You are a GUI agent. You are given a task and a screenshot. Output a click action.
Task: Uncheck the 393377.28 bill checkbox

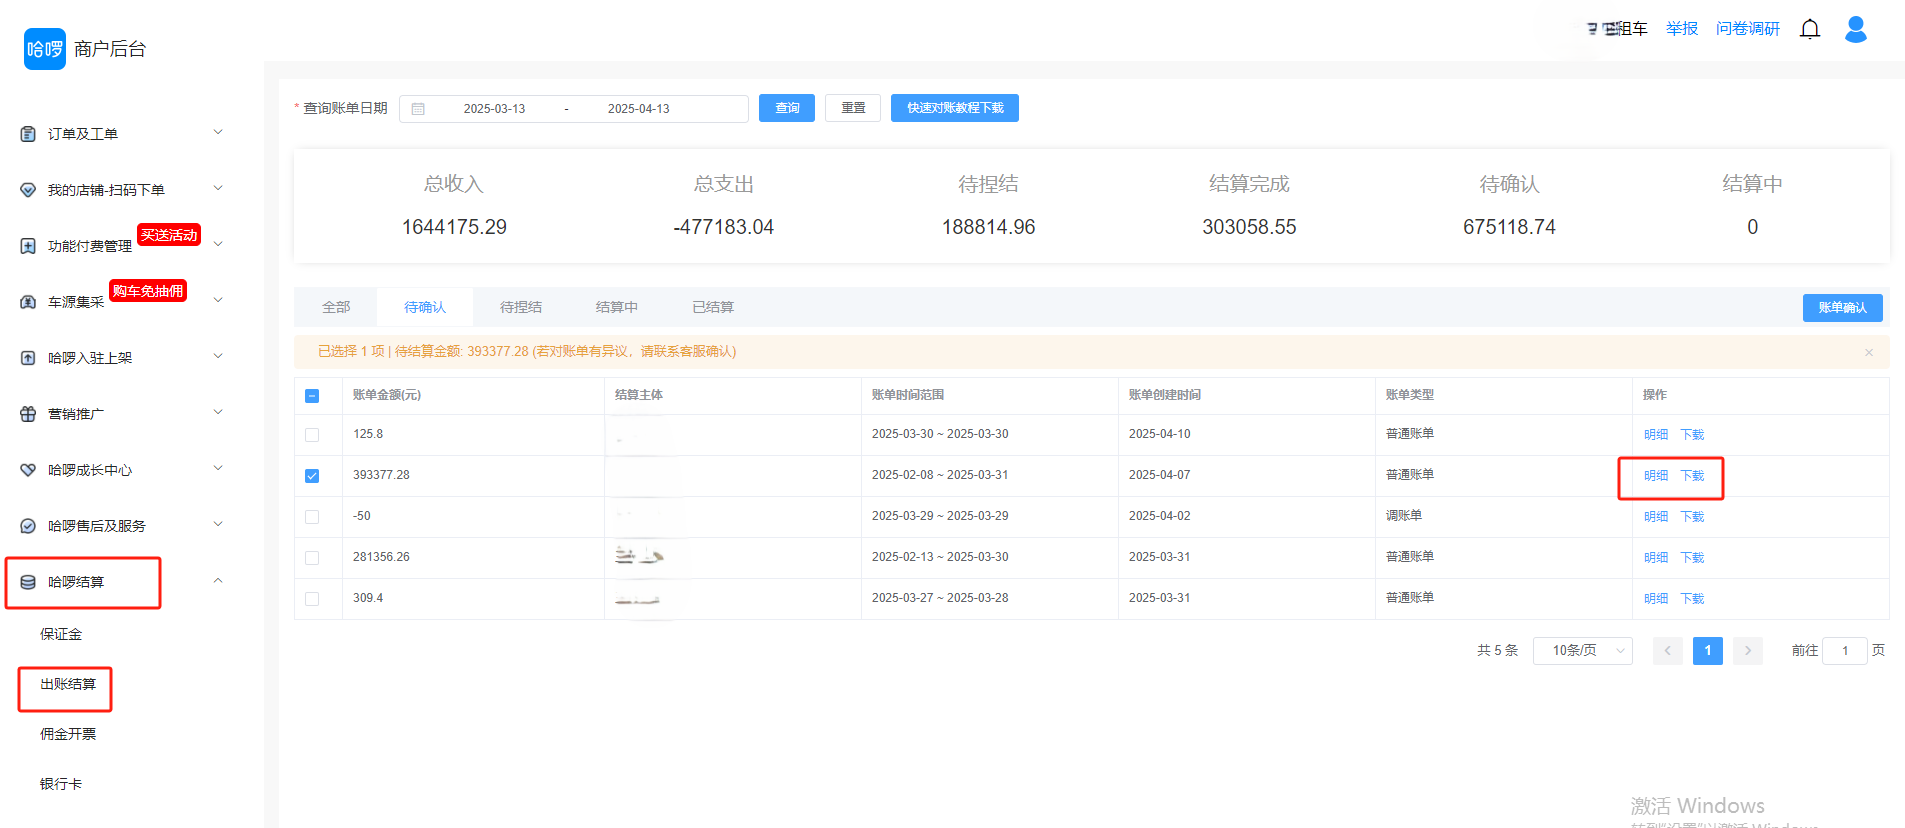312,476
